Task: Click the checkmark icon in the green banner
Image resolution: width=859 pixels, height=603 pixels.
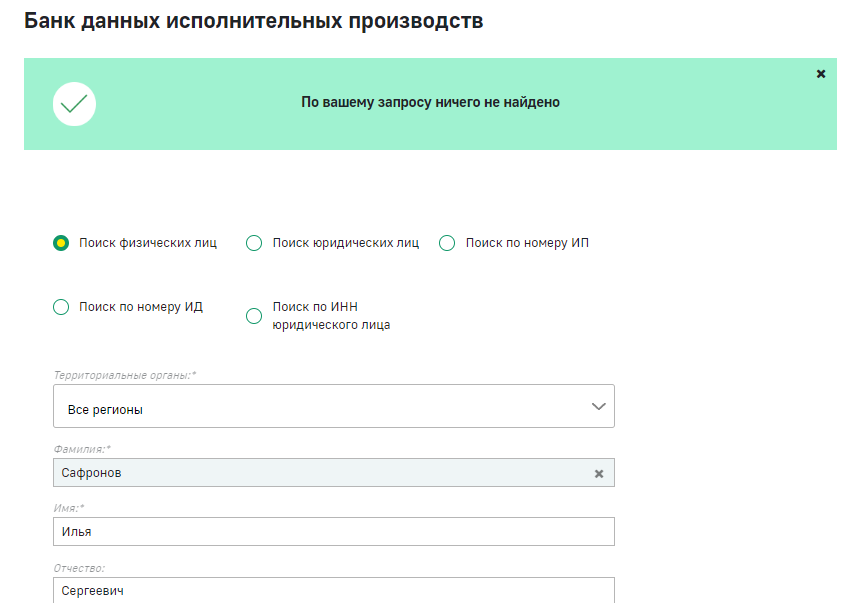Action: [x=74, y=103]
